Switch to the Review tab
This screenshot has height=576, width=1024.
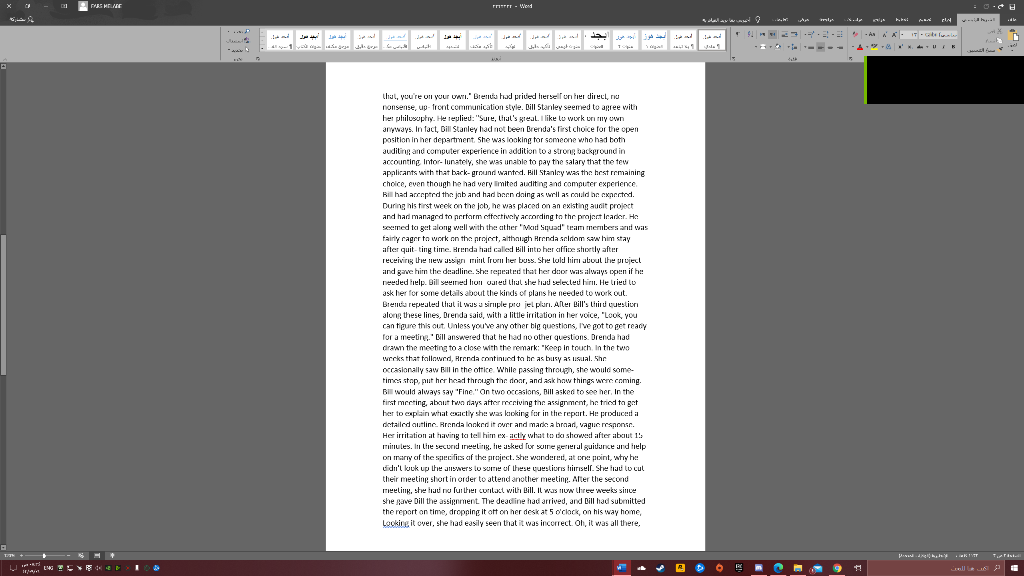pyautogui.click(x=827, y=20)
